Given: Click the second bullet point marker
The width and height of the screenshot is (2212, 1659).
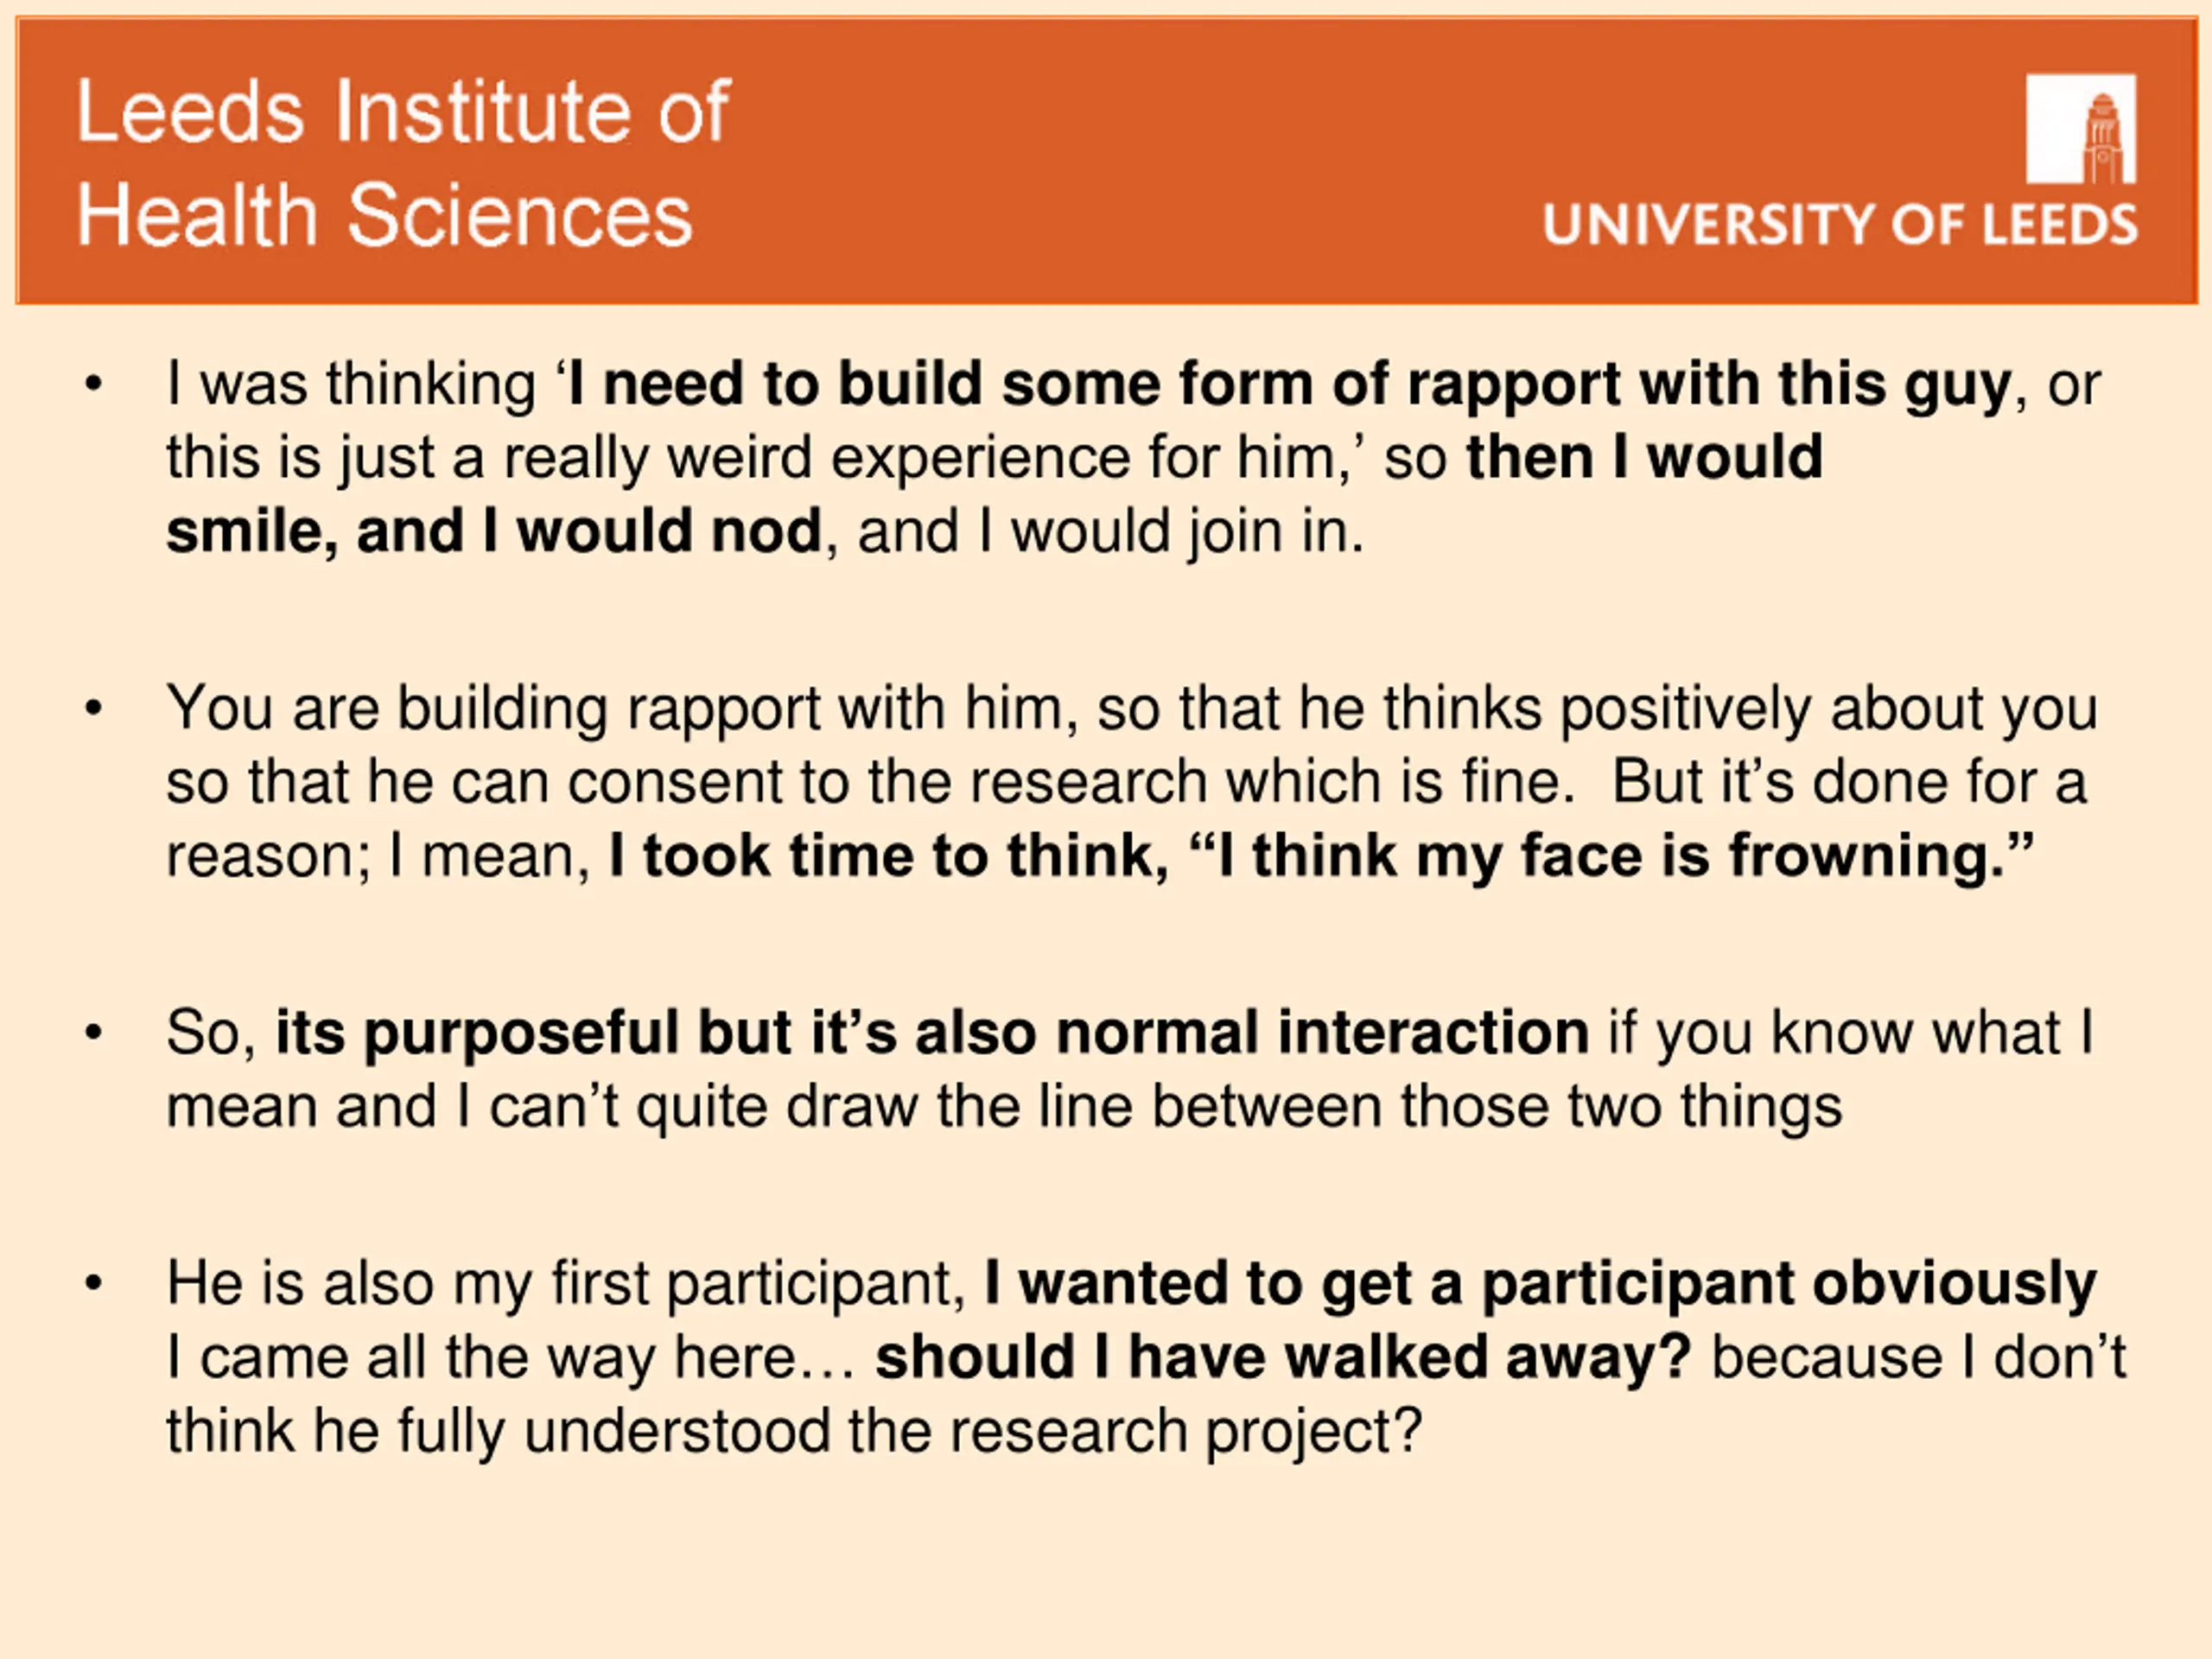Looking at the screenshot, I should click(93, 709).
